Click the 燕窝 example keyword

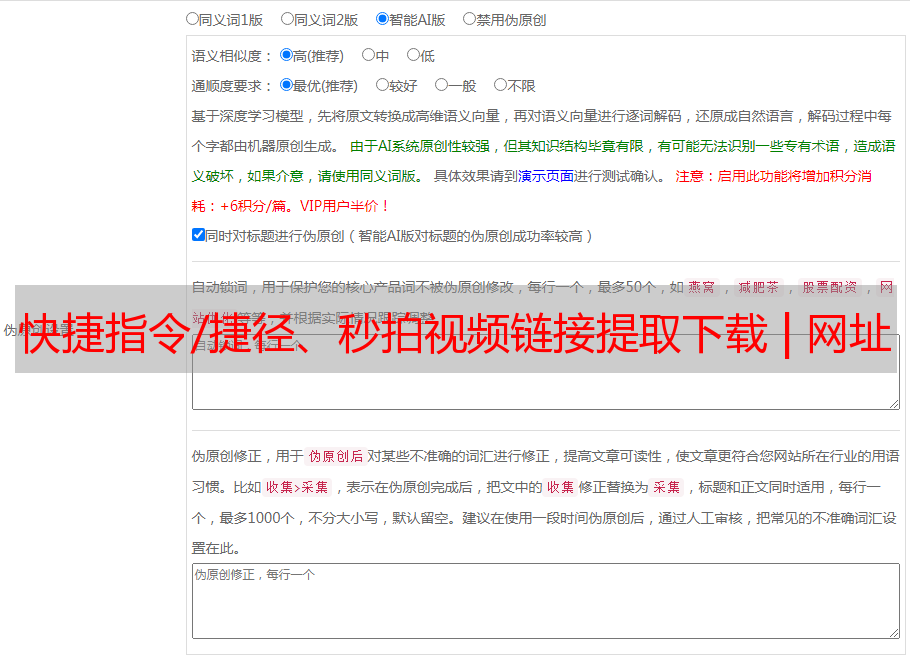tap(702, 287)
